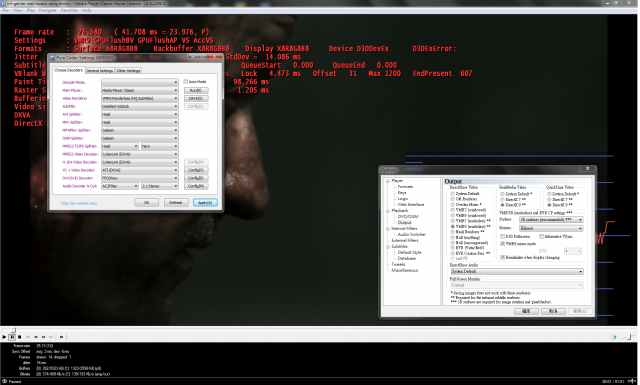Screen dimensions: 640x385
Task: Open the Favorites menu
Action: pyautogui.click(x=69, y=10)
